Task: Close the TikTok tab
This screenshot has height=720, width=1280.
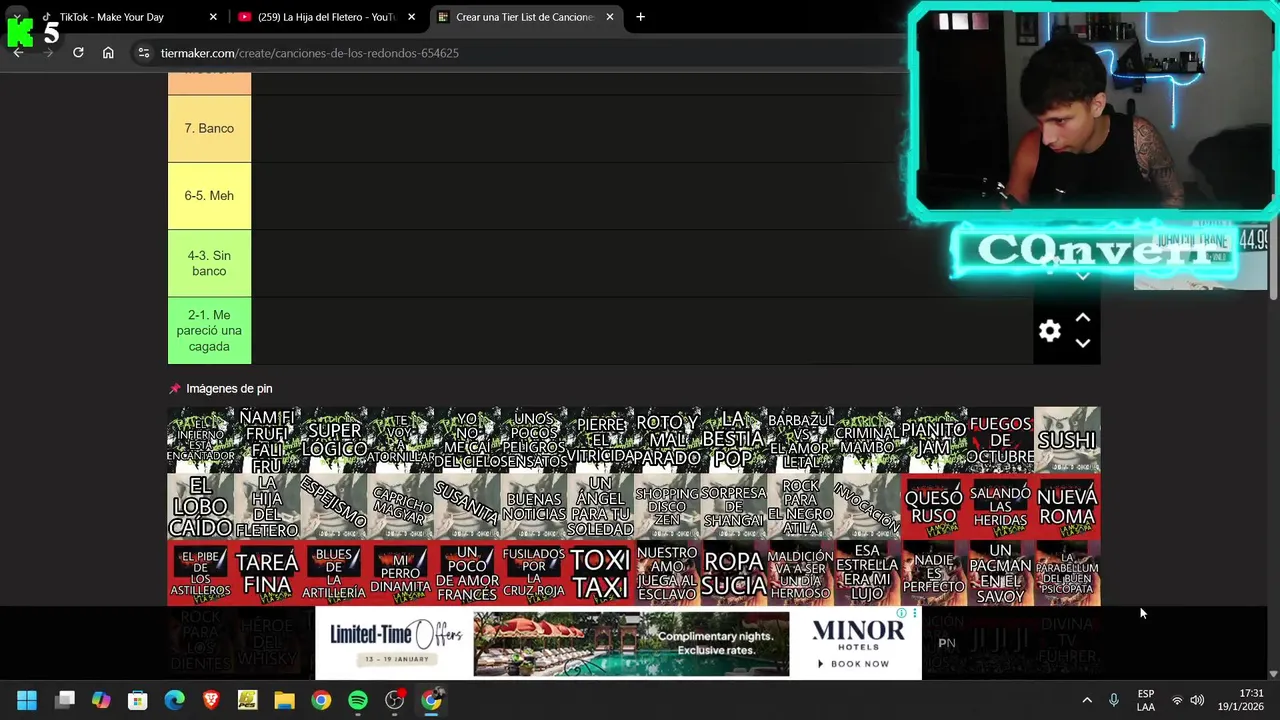Action: [213, 17]
